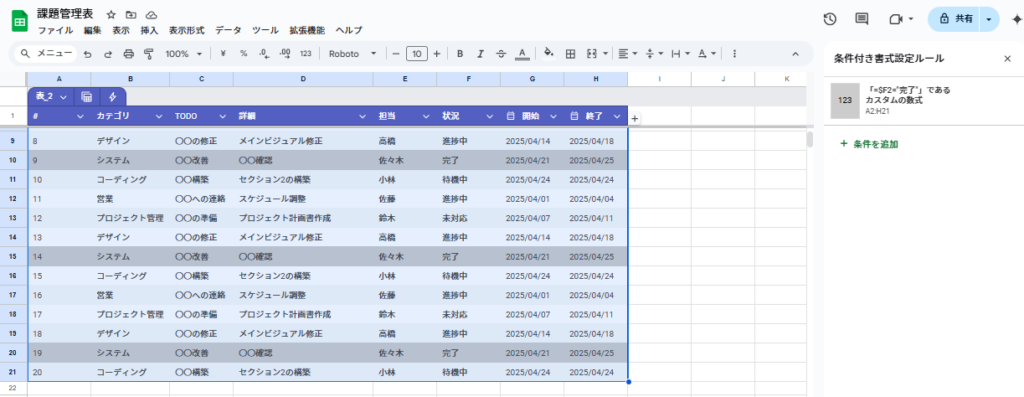Toggle italic formatting

click(x=481, y=54)
